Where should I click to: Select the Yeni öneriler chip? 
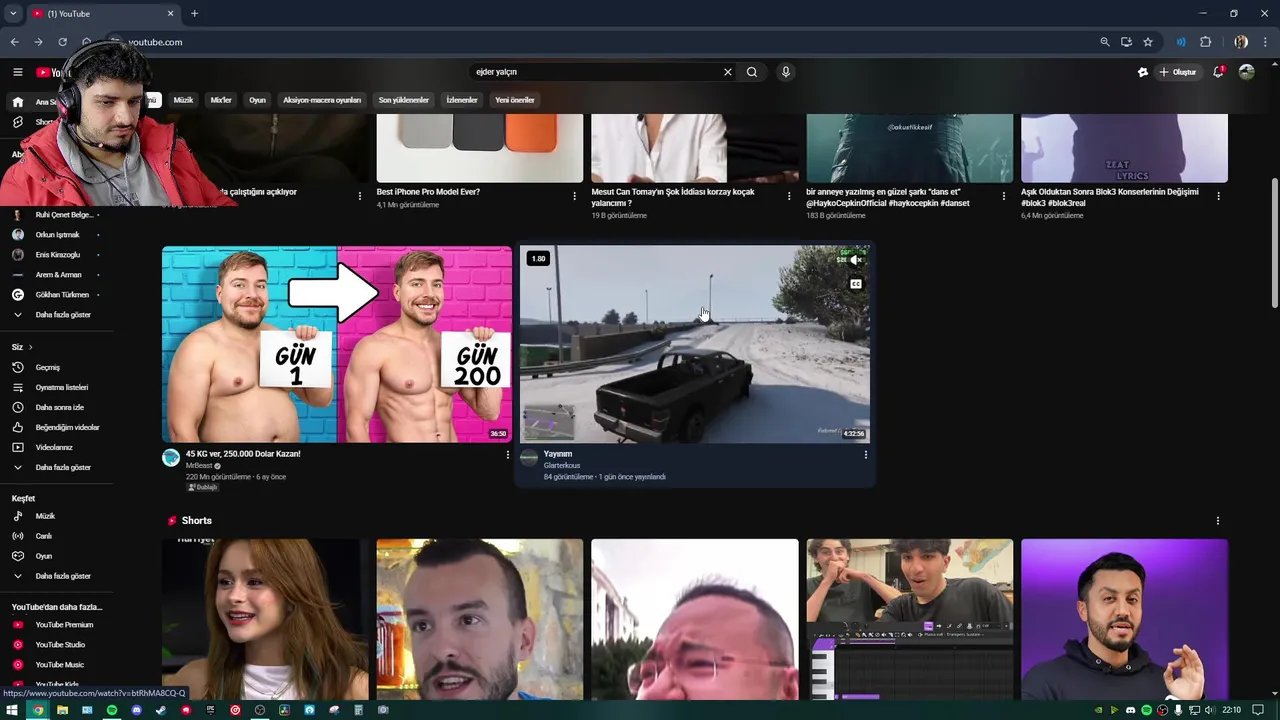(x=515, y=100)
